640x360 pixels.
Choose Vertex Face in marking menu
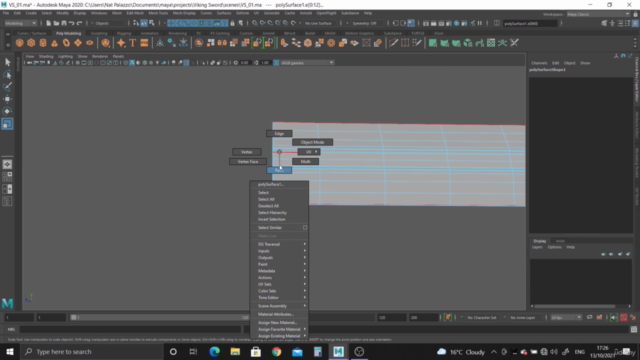coord(248,162)
